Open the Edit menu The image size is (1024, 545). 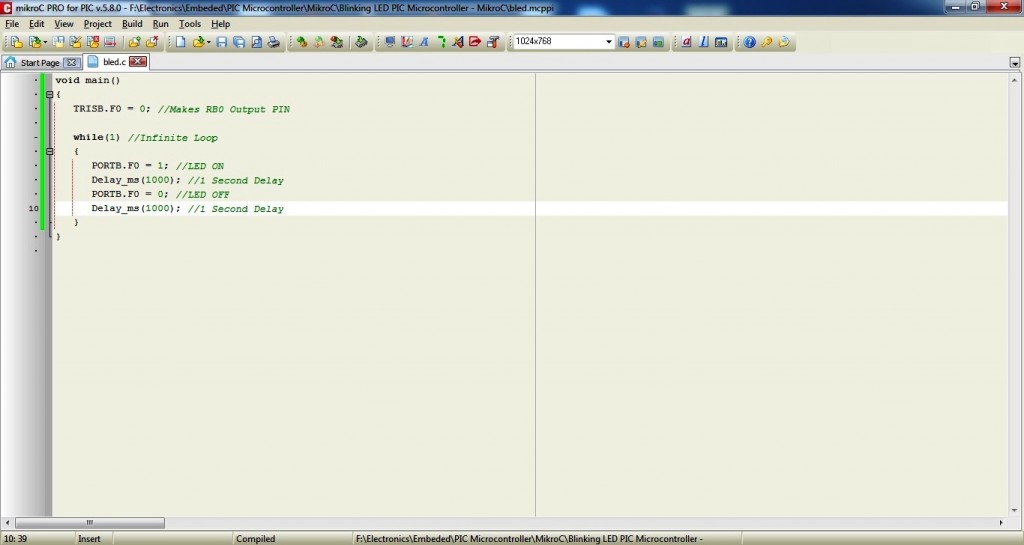click(37, 23)
